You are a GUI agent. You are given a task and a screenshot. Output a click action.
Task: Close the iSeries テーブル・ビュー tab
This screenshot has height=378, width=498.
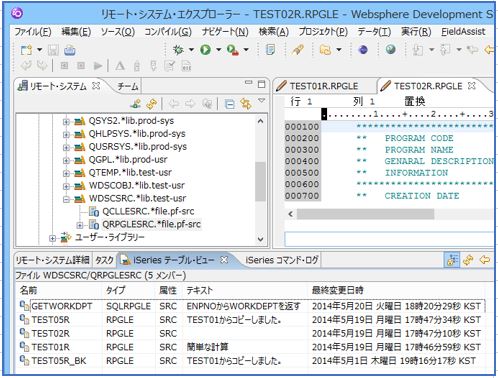pos(224,259)
